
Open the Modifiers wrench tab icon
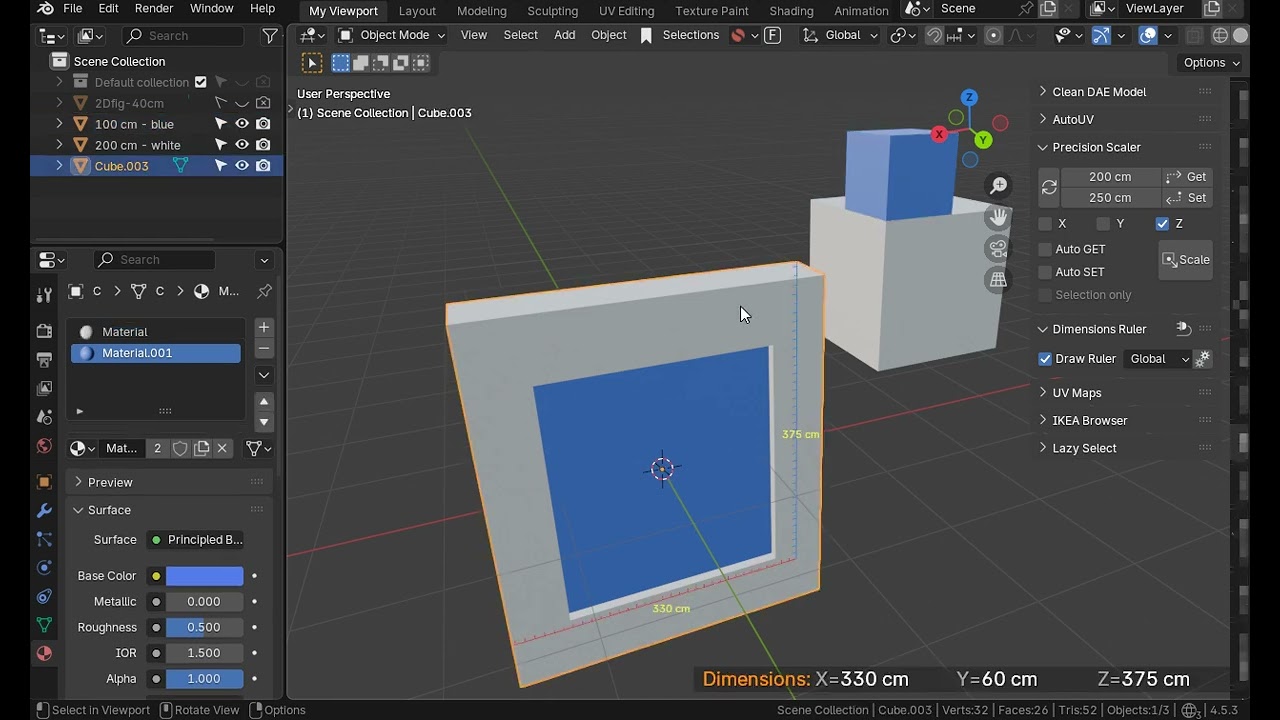pos(44,510)
